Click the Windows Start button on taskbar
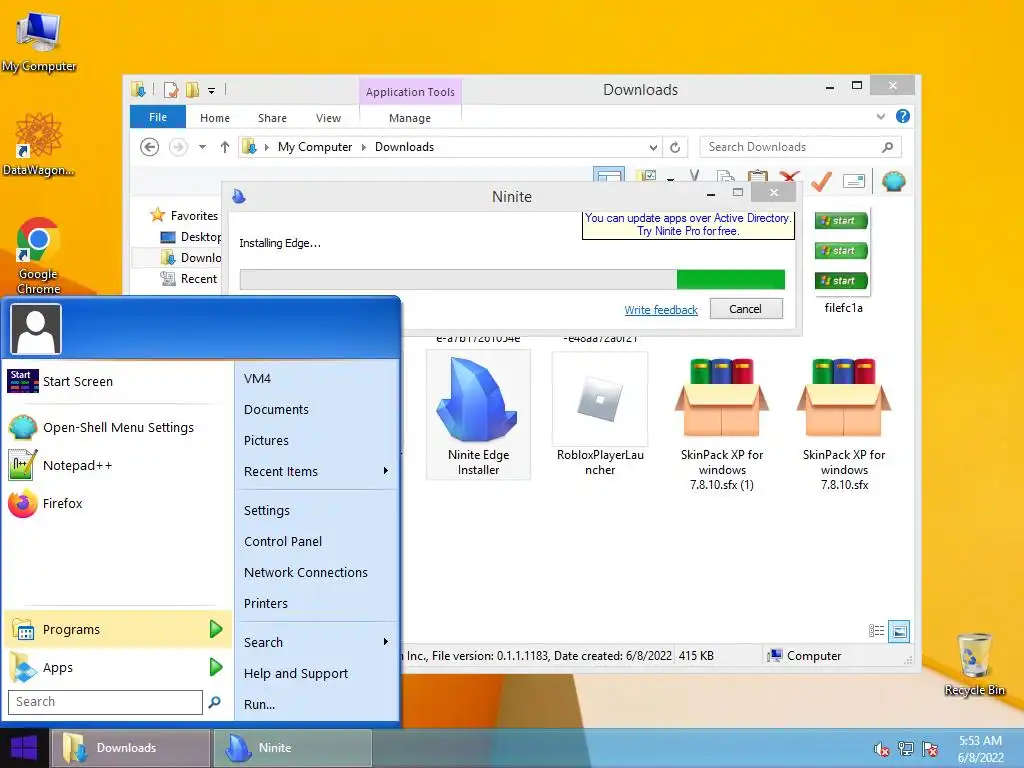Image resolution: width=1024 pixels, height=768 pixels. pos(24,748)
